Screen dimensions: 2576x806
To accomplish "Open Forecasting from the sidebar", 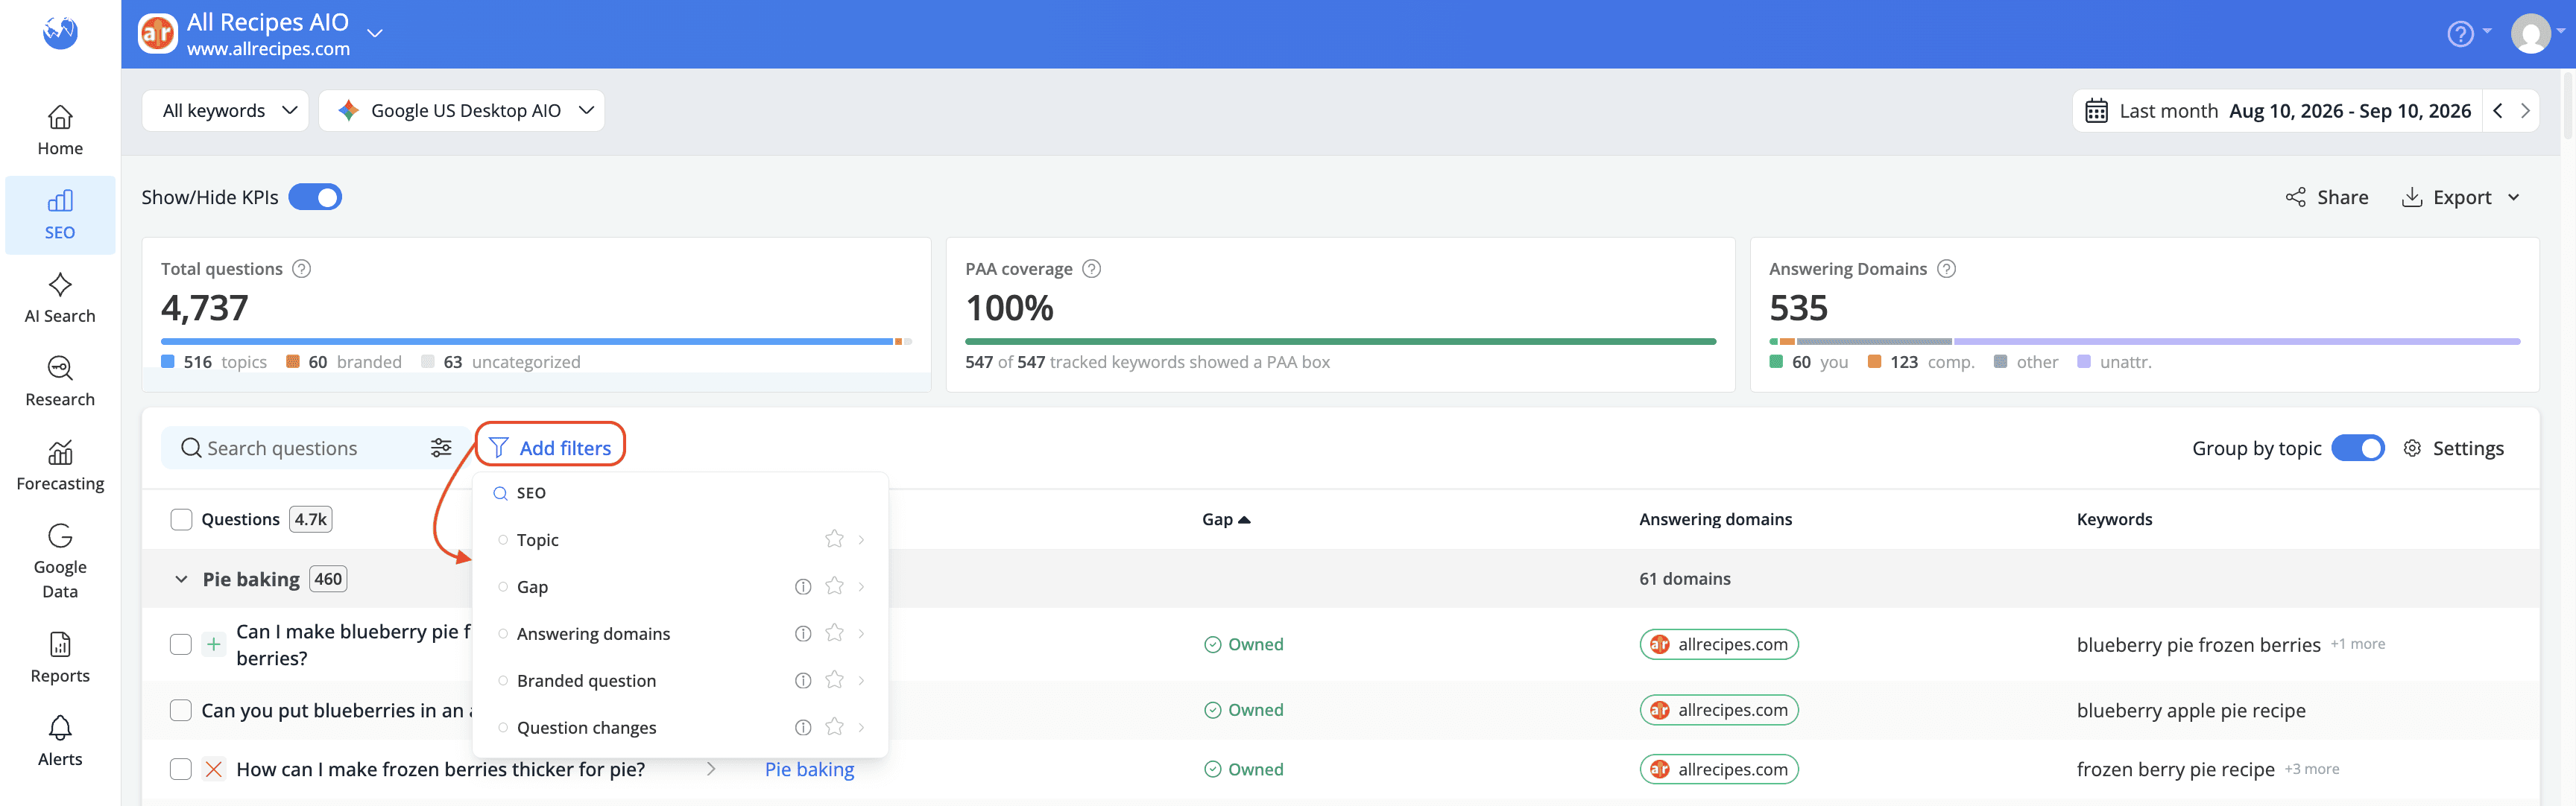I will pos(60,466).
